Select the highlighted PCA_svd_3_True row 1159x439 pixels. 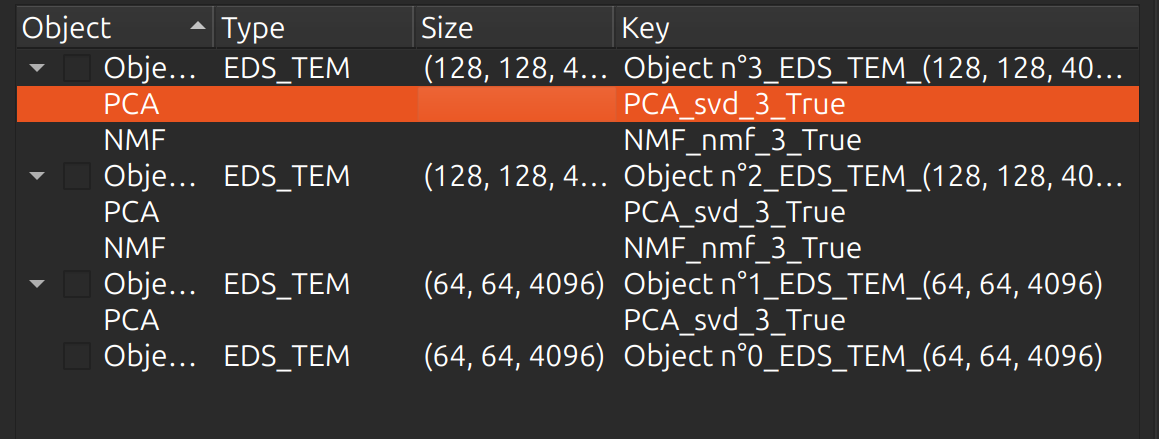pyautogui.click(x=577, y=105)
